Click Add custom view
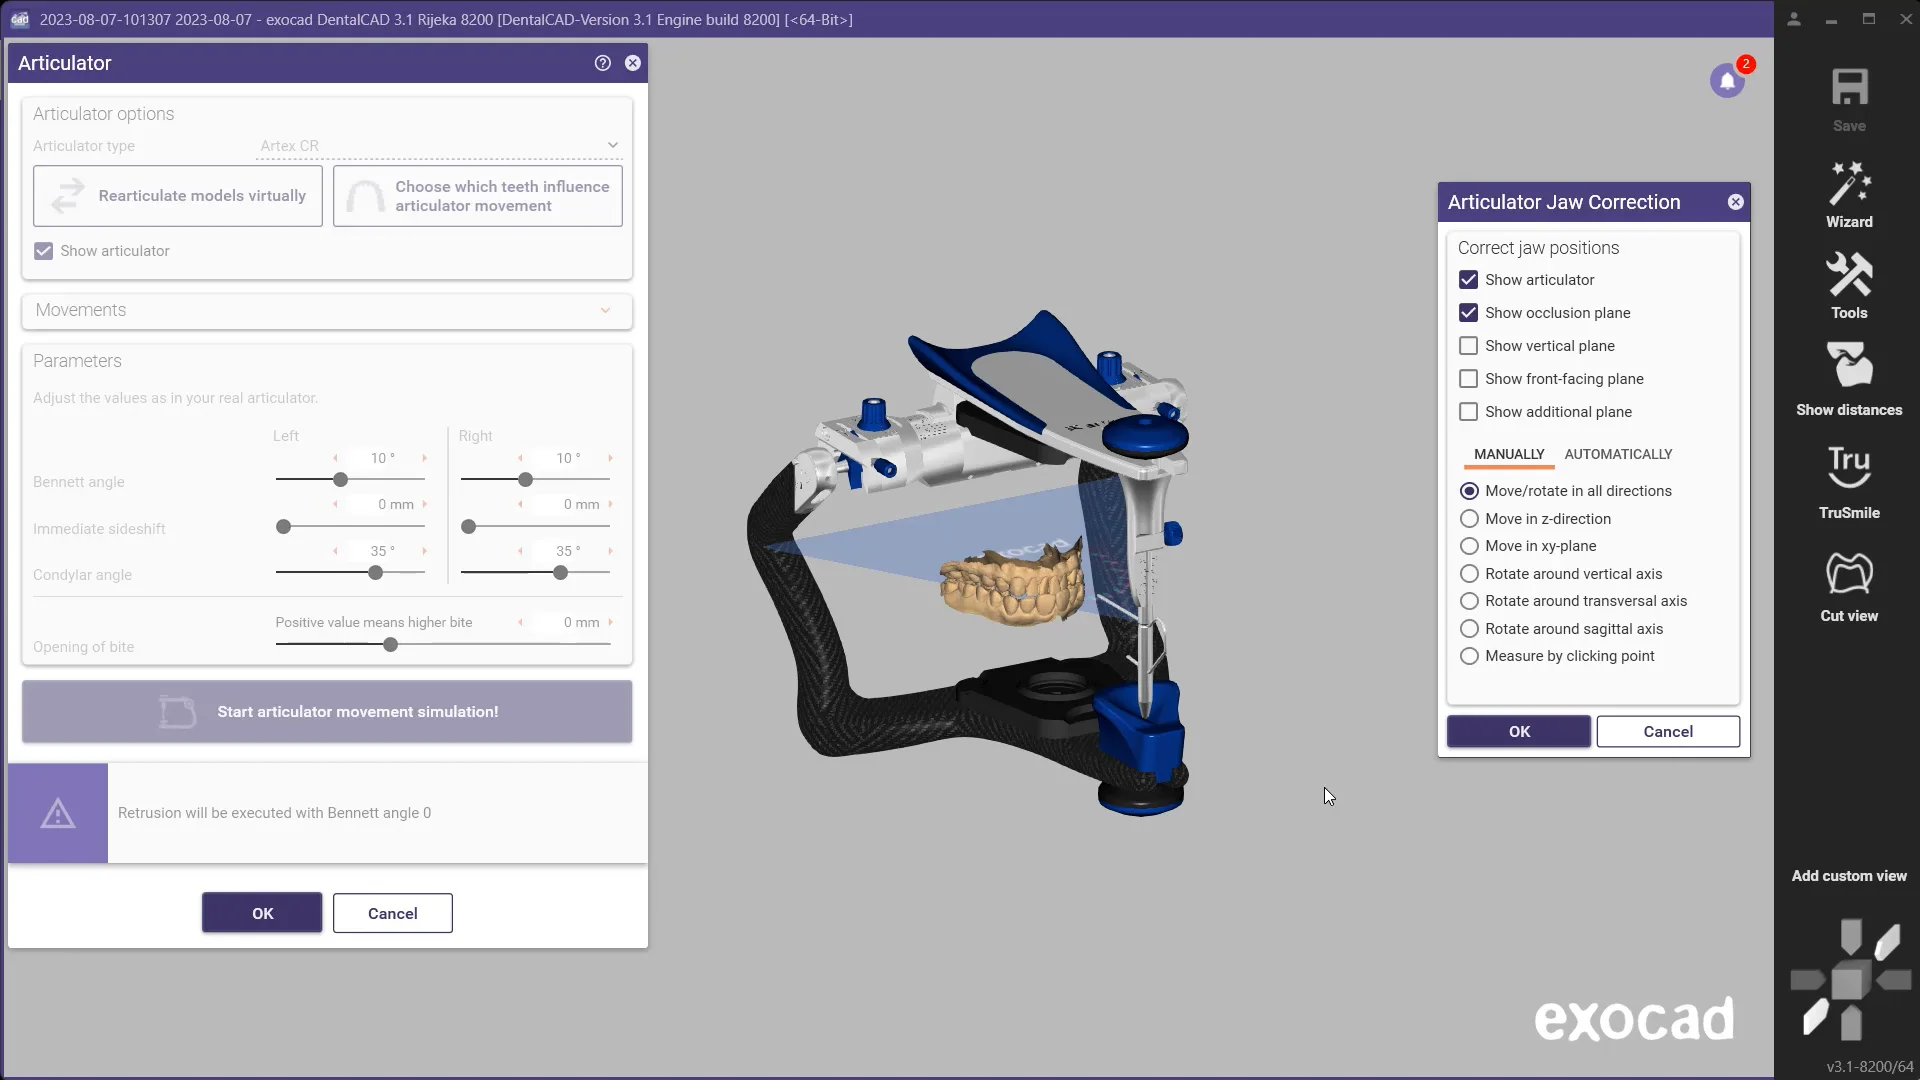Image resolution: width=1920 pixels, height=1080 pixels. tap(1849, 876)
